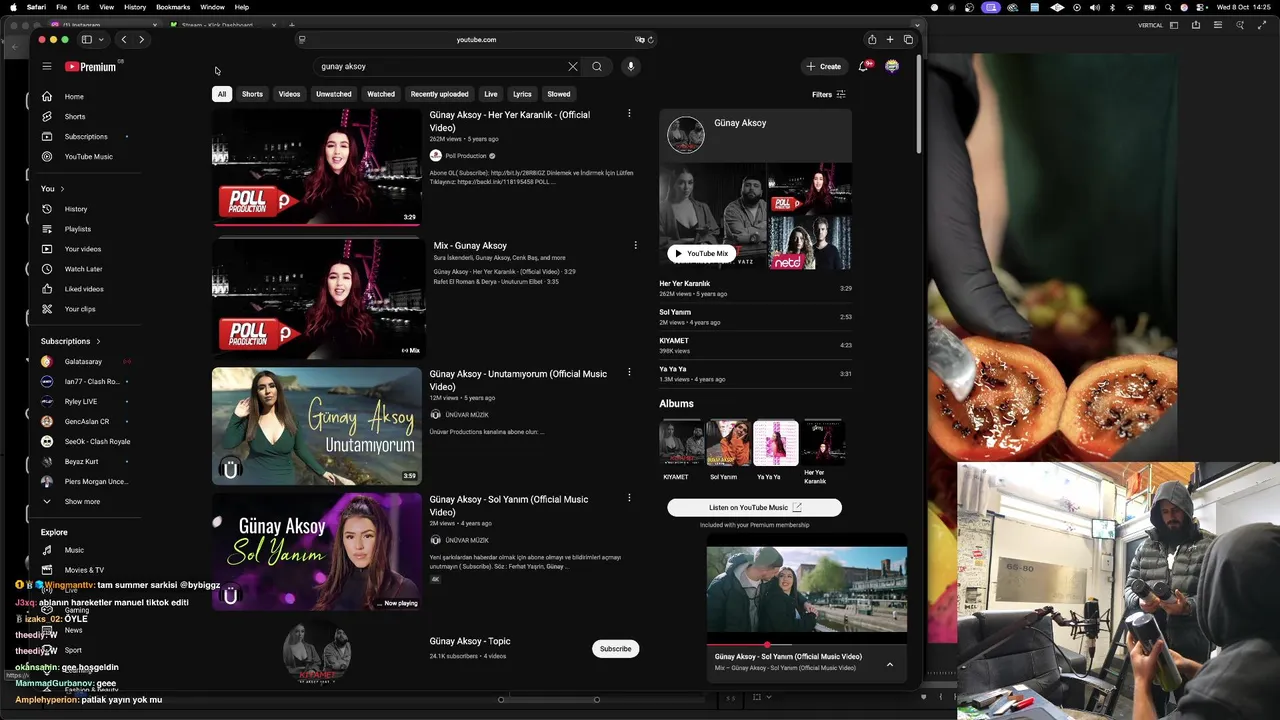Clear the search text with X

(573, 67)
